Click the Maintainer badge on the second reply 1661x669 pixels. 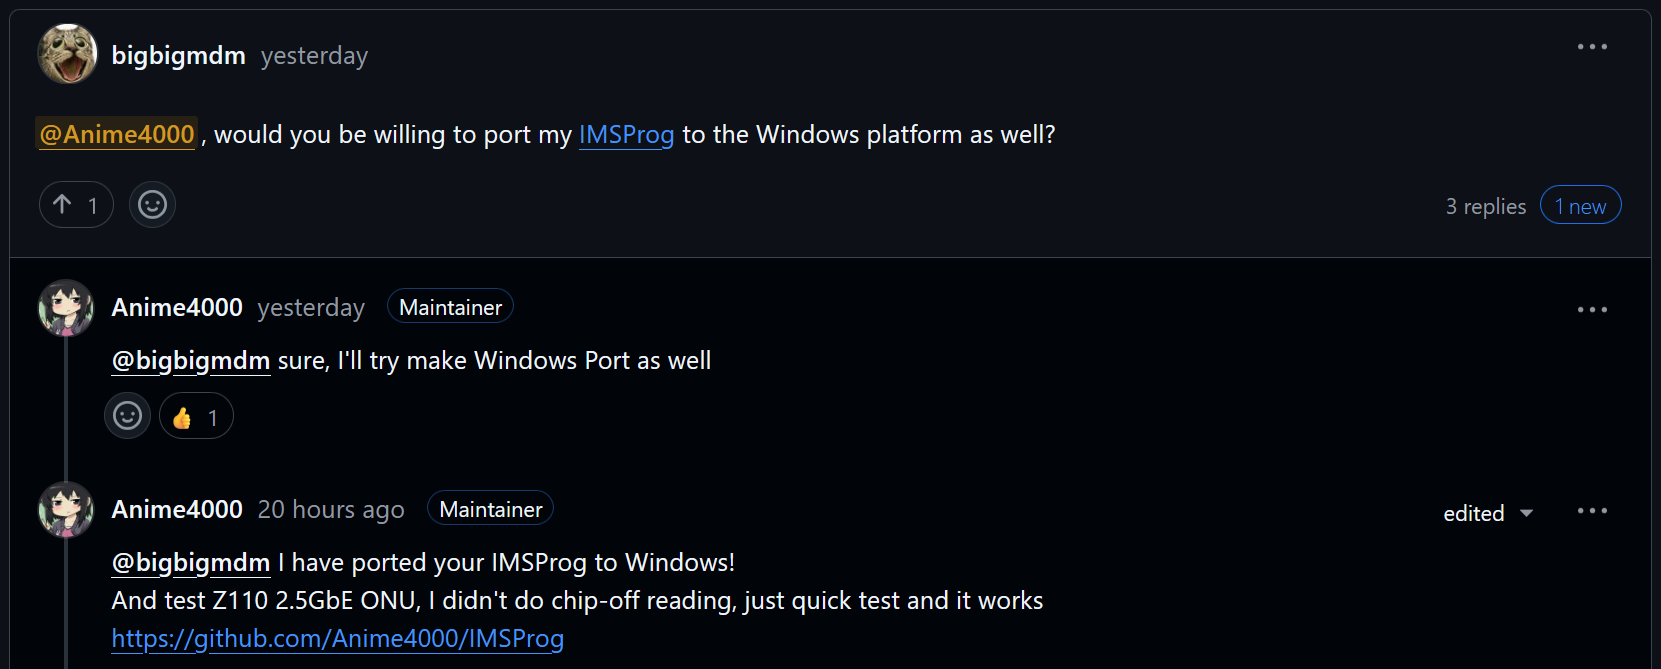click(490, 508)
